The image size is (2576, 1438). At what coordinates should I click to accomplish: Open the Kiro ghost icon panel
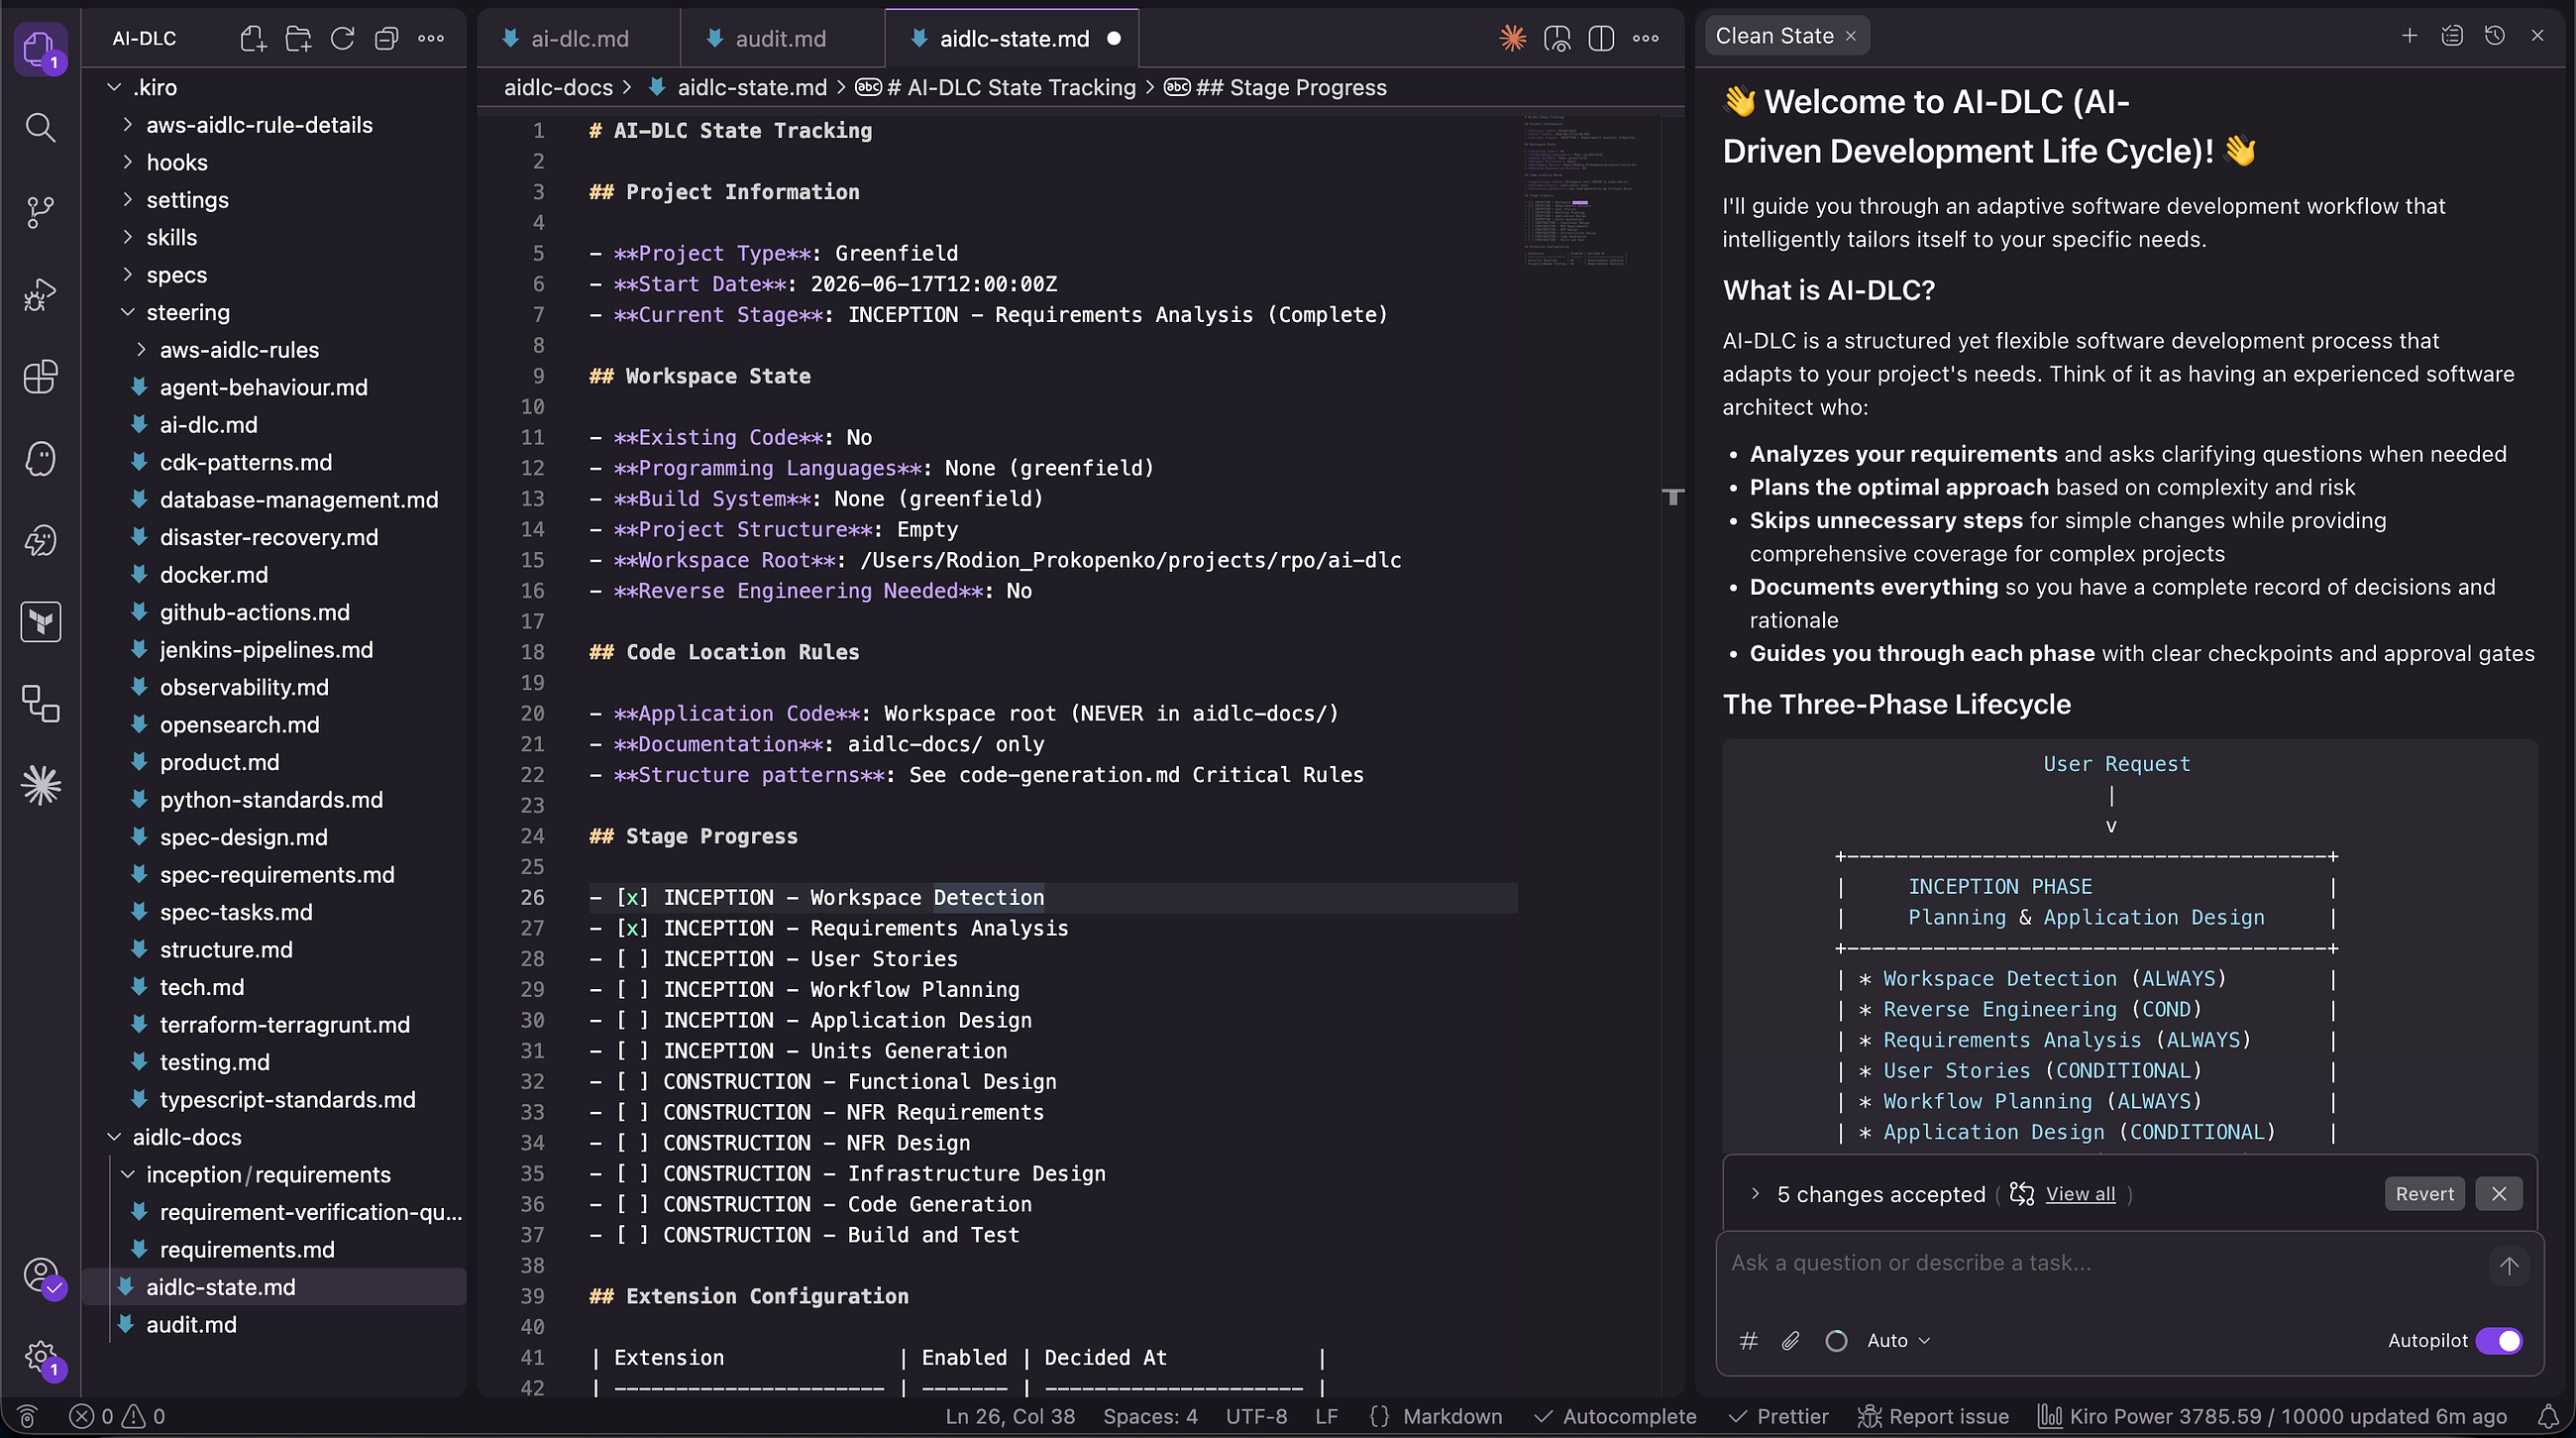click(40, 459)
